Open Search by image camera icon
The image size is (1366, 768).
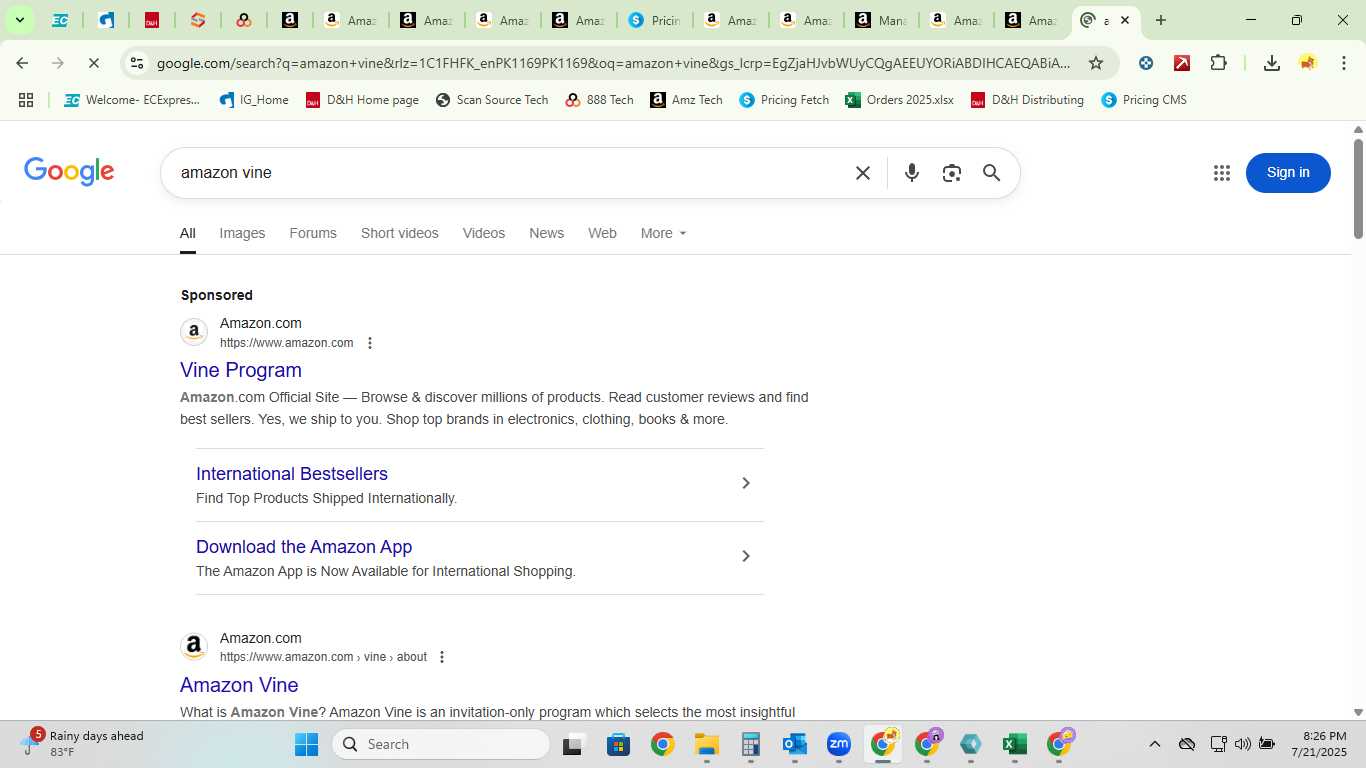[x=951, y=173]
